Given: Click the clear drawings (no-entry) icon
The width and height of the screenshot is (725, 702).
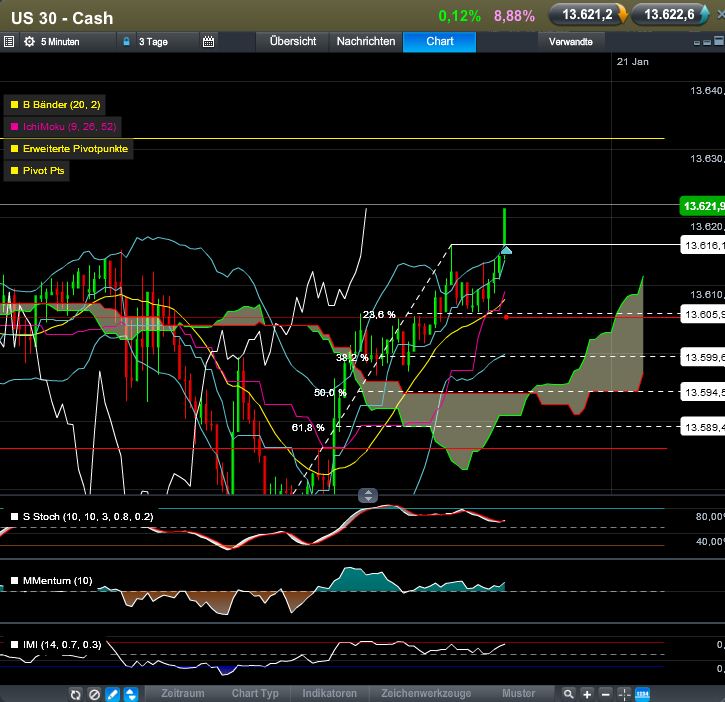Looking at the screenshot, I should click(x=93, y=693).
